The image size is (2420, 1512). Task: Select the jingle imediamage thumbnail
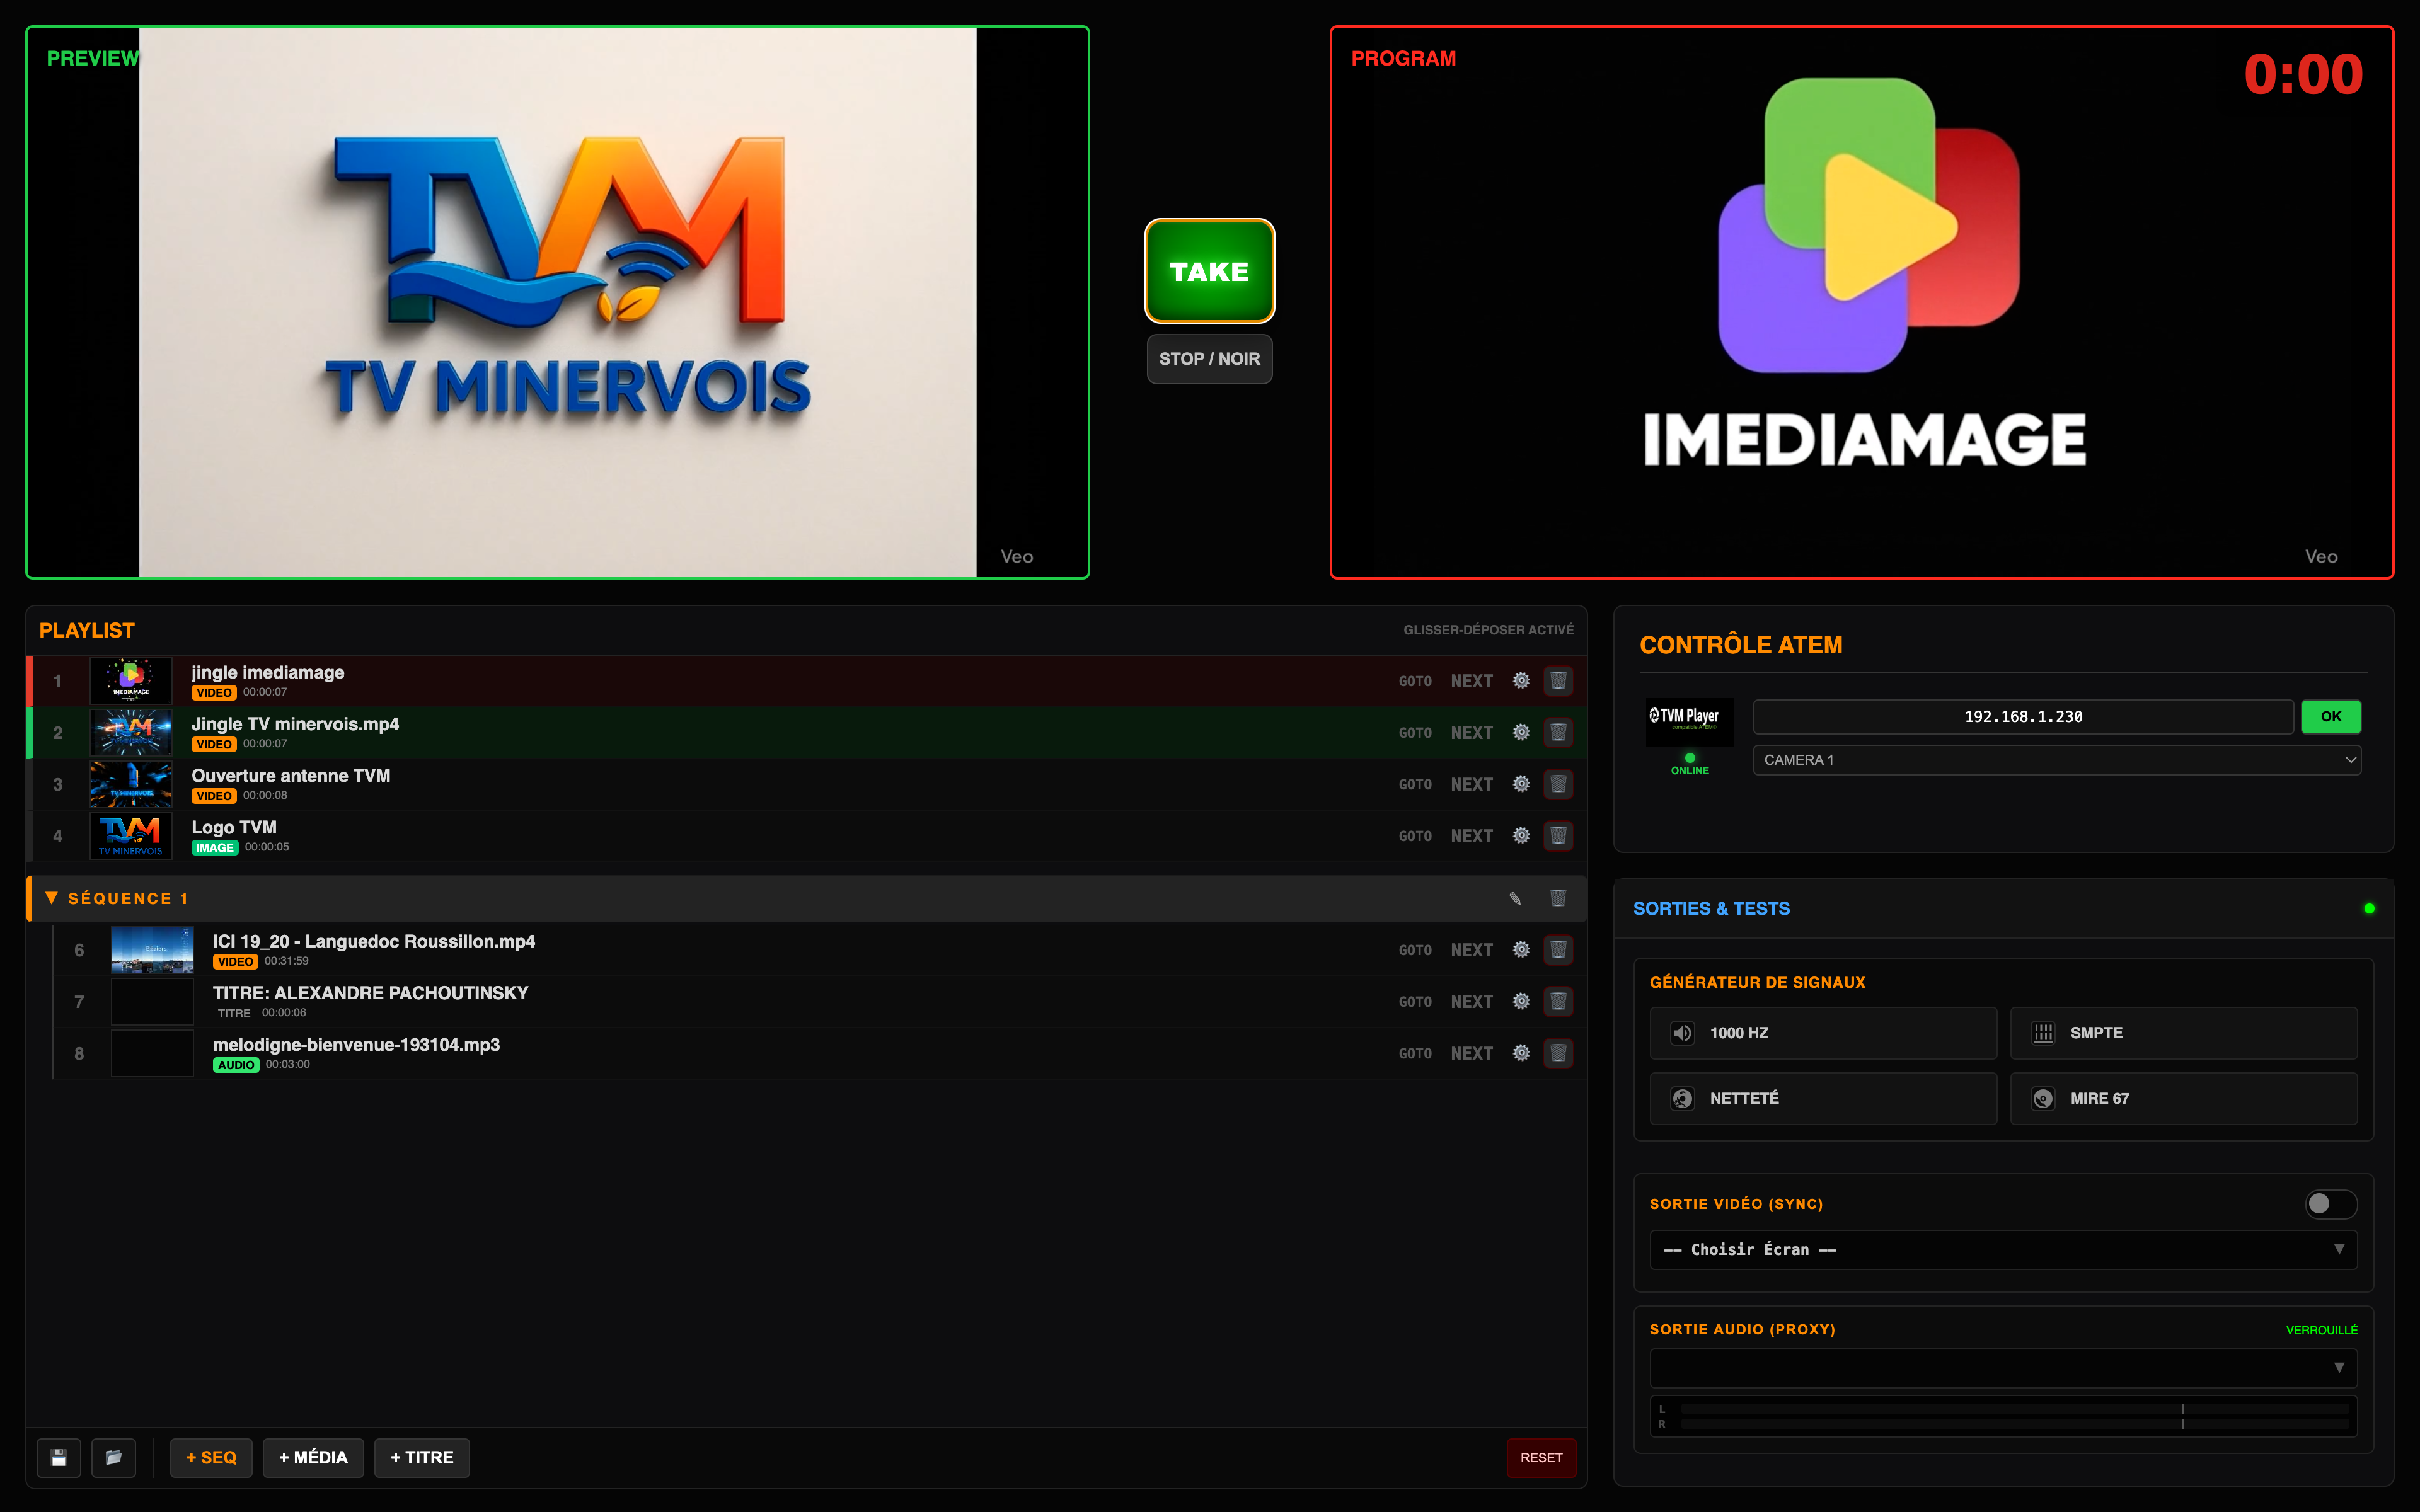[x=131, y=681]
